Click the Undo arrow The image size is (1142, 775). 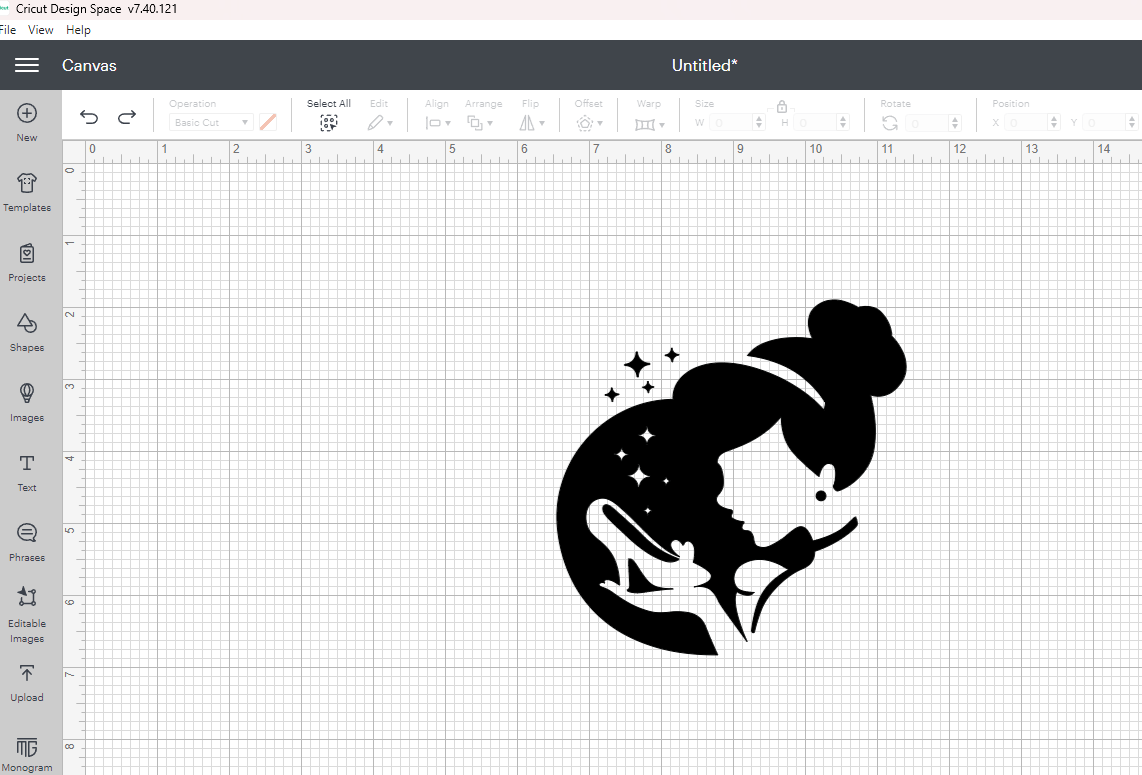point(89,117)
